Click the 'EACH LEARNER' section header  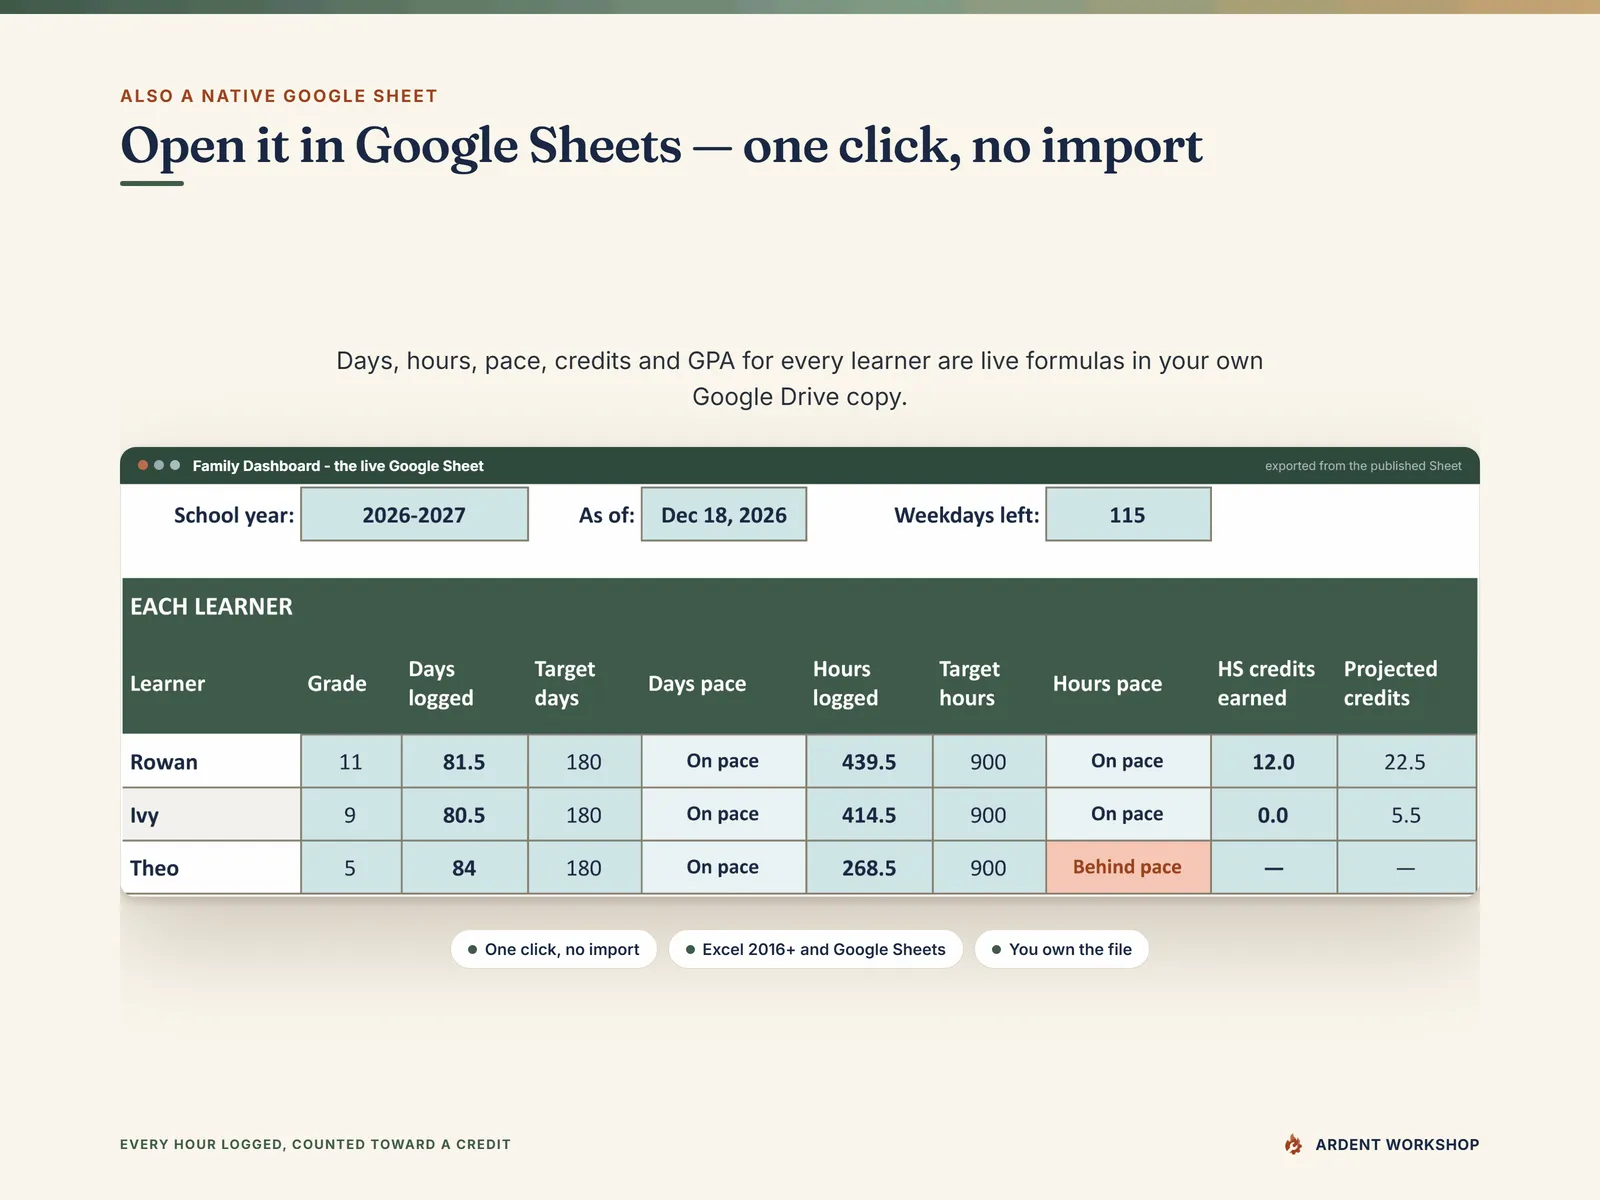211,607
